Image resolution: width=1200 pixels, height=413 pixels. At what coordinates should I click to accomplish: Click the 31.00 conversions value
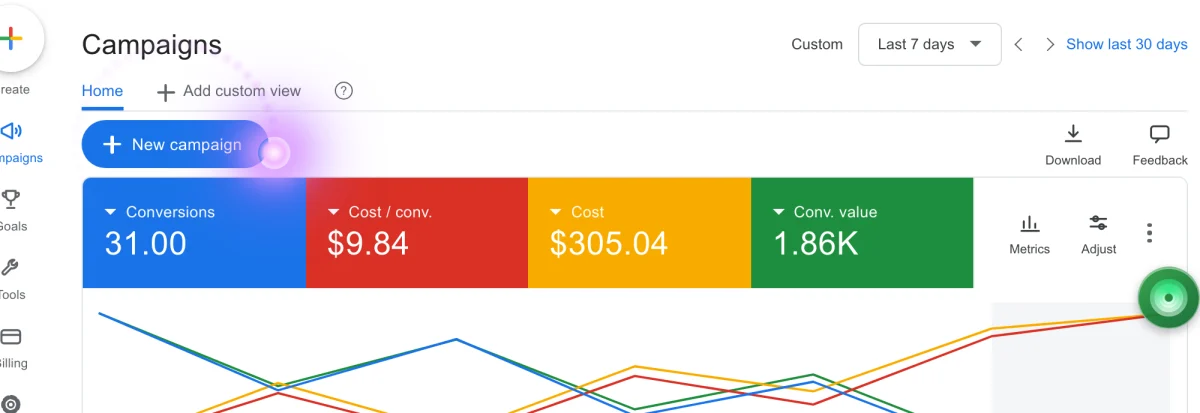[x=145, y=243]
